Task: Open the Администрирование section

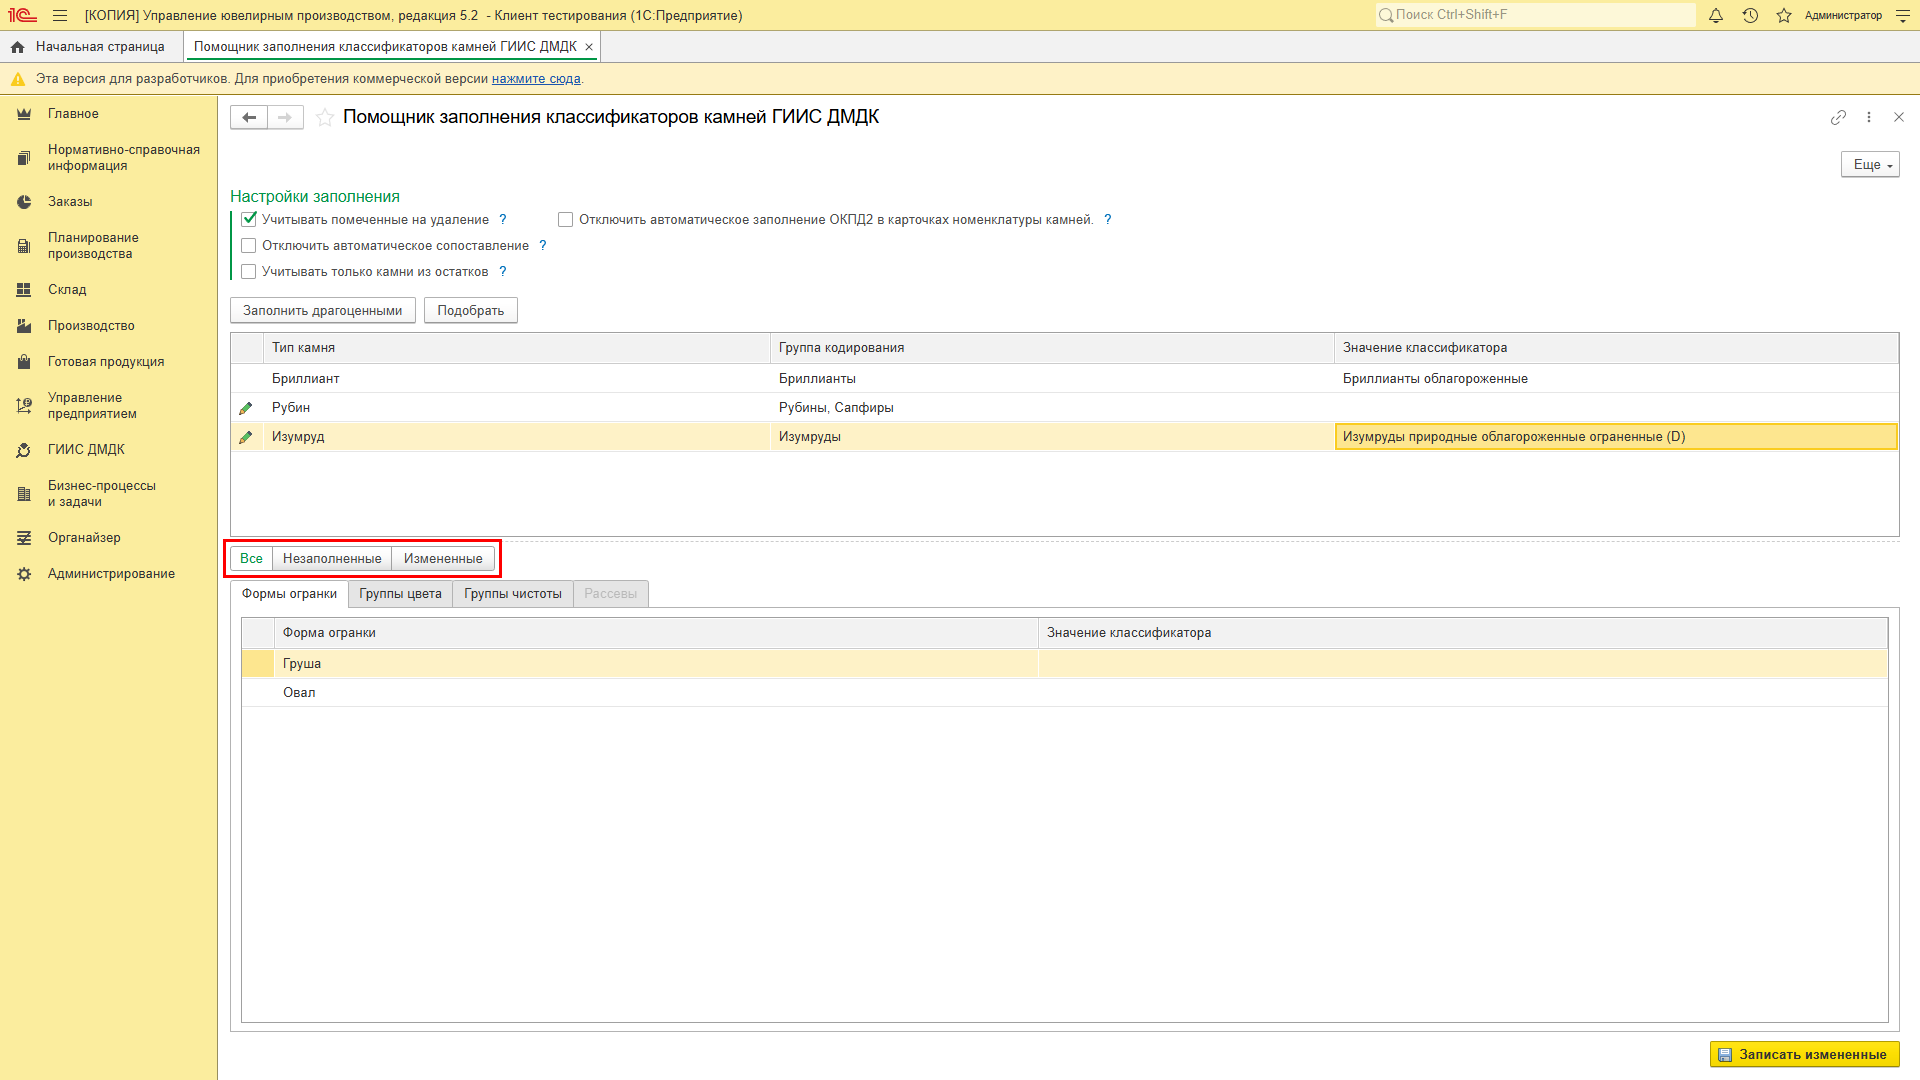Action: click(111, 574)
